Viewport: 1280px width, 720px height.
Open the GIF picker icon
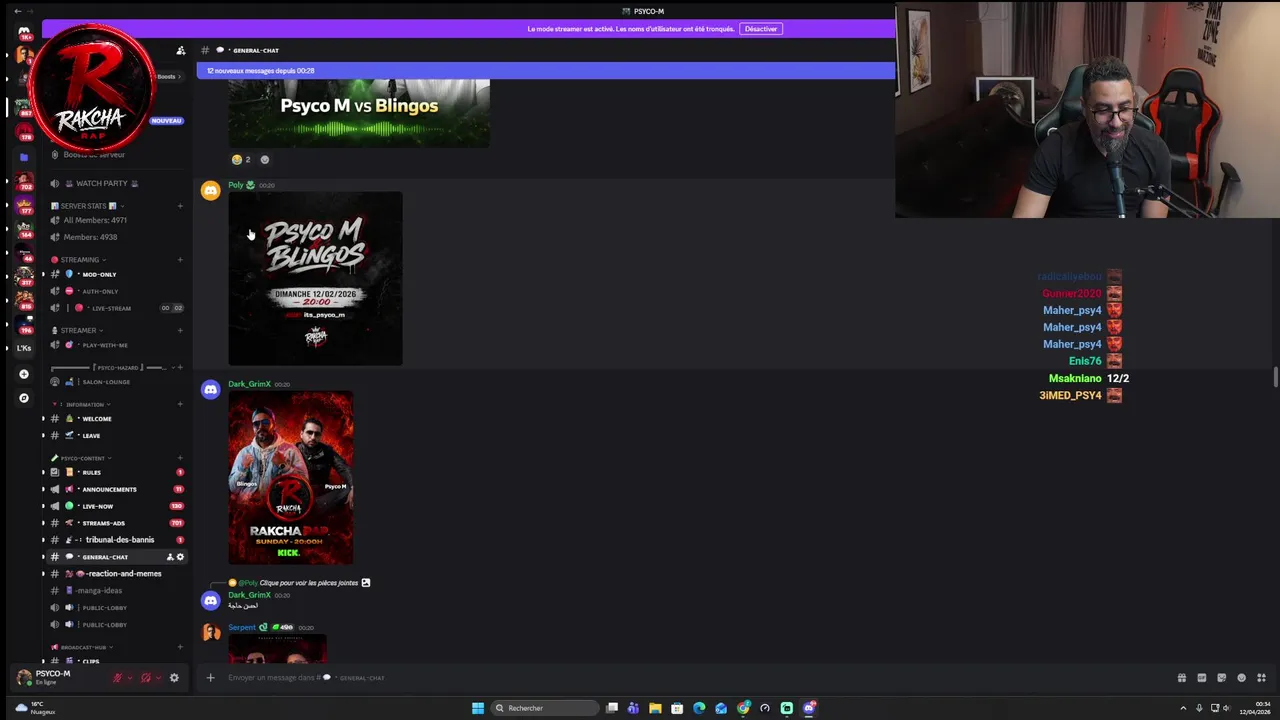1201,678
